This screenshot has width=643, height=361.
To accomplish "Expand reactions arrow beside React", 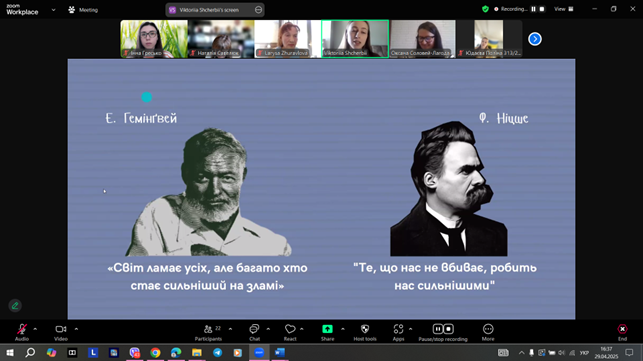I will coord(302,329).
